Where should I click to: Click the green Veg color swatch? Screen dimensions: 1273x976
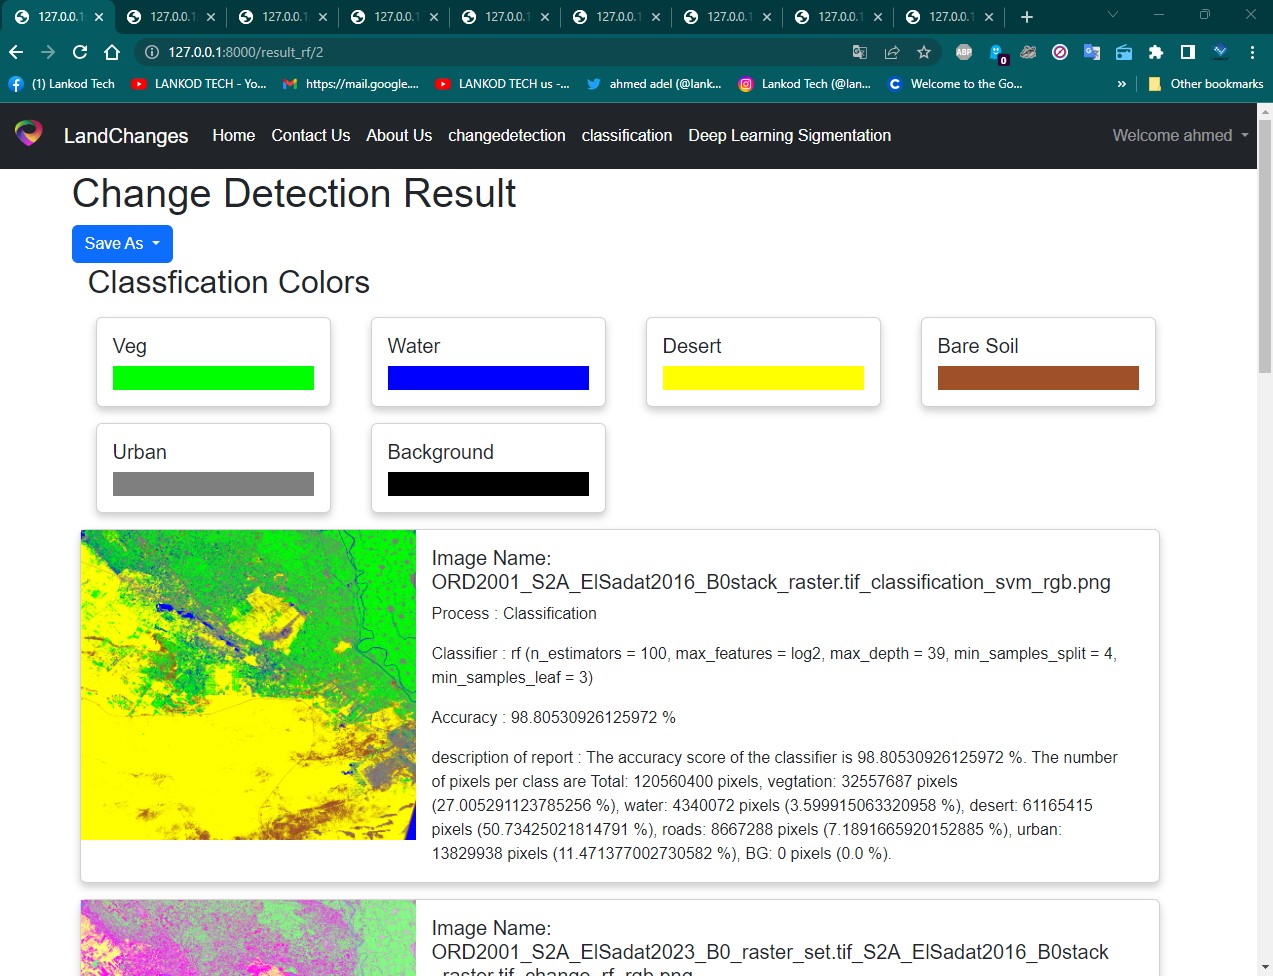click(213, 378)
